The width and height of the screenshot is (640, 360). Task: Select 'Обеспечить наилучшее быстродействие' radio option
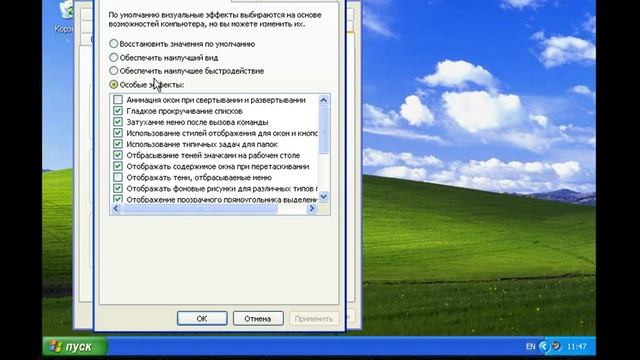113,71
